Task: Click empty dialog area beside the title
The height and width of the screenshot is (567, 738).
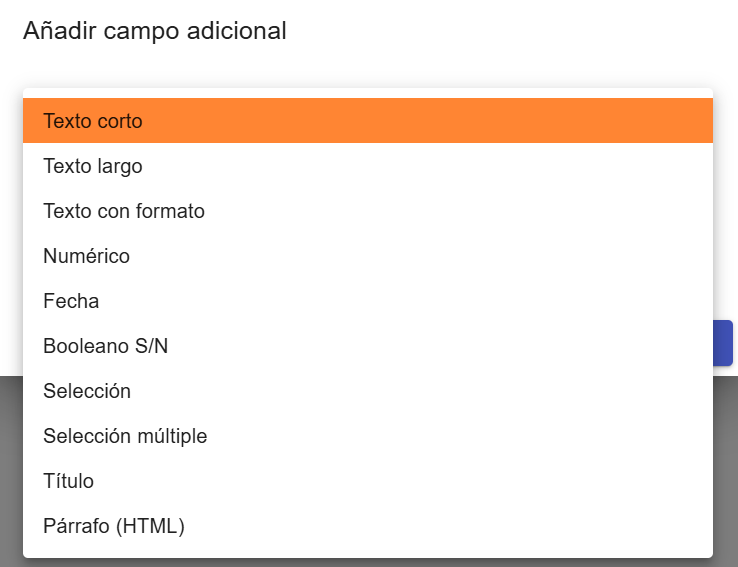Action: click(508, 31)
